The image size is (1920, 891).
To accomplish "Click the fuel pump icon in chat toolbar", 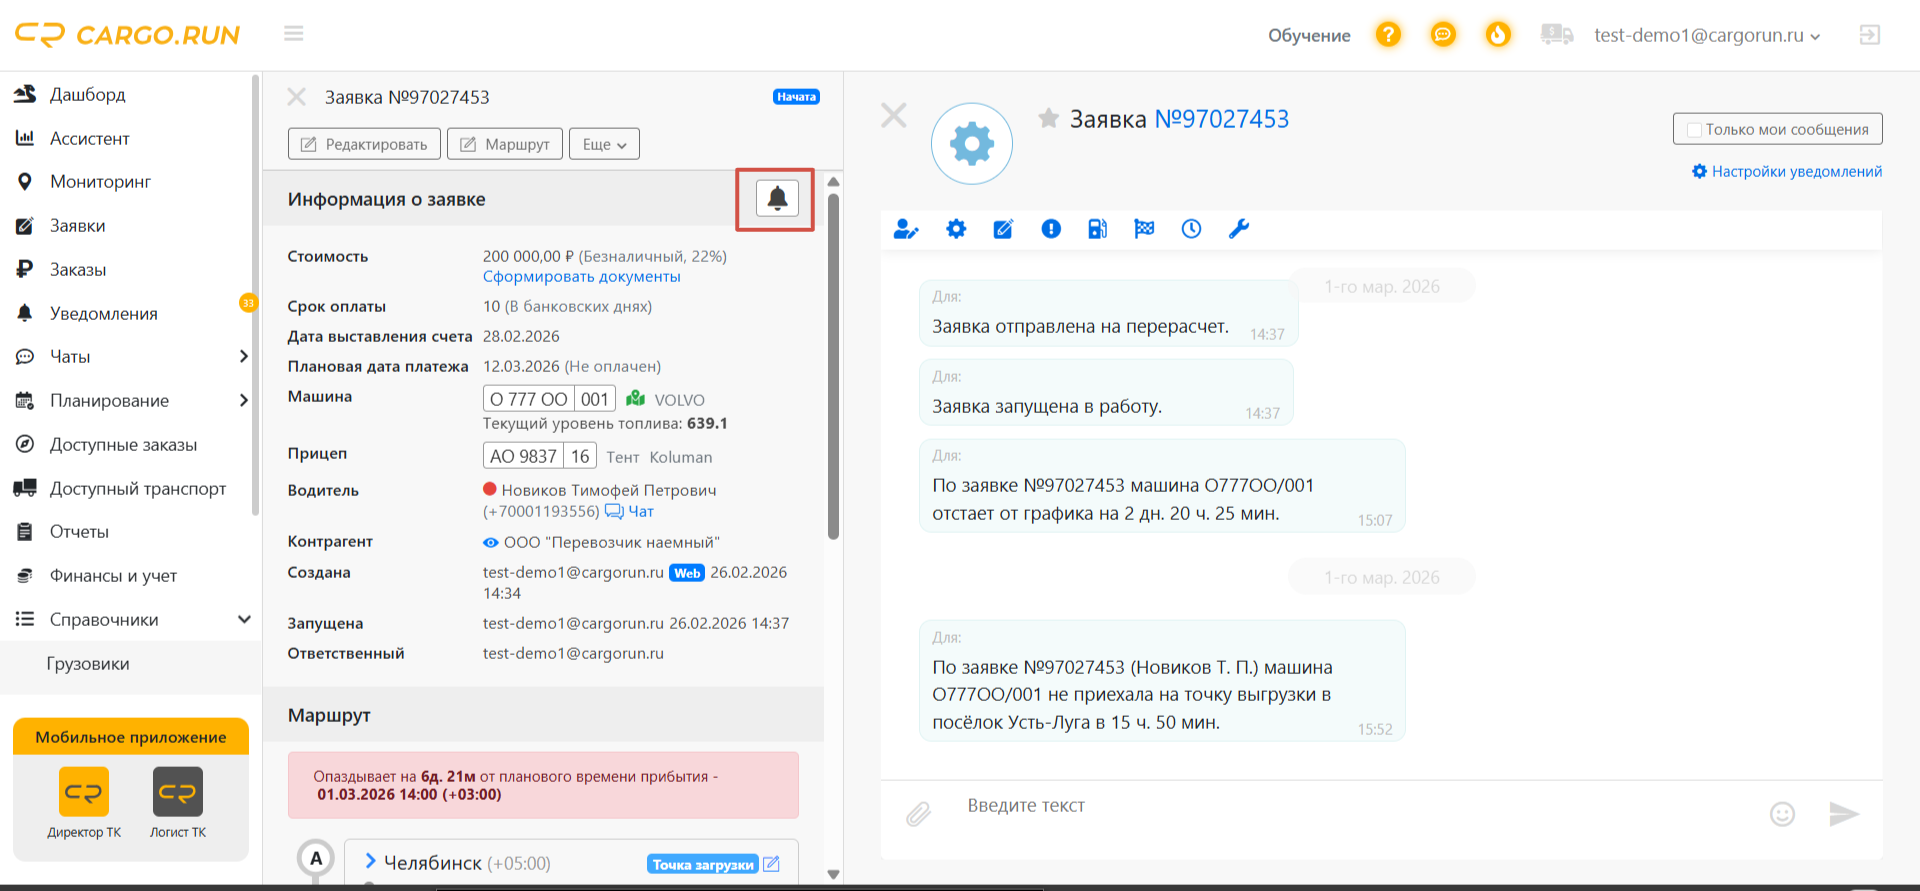I will click(1097, 229).
